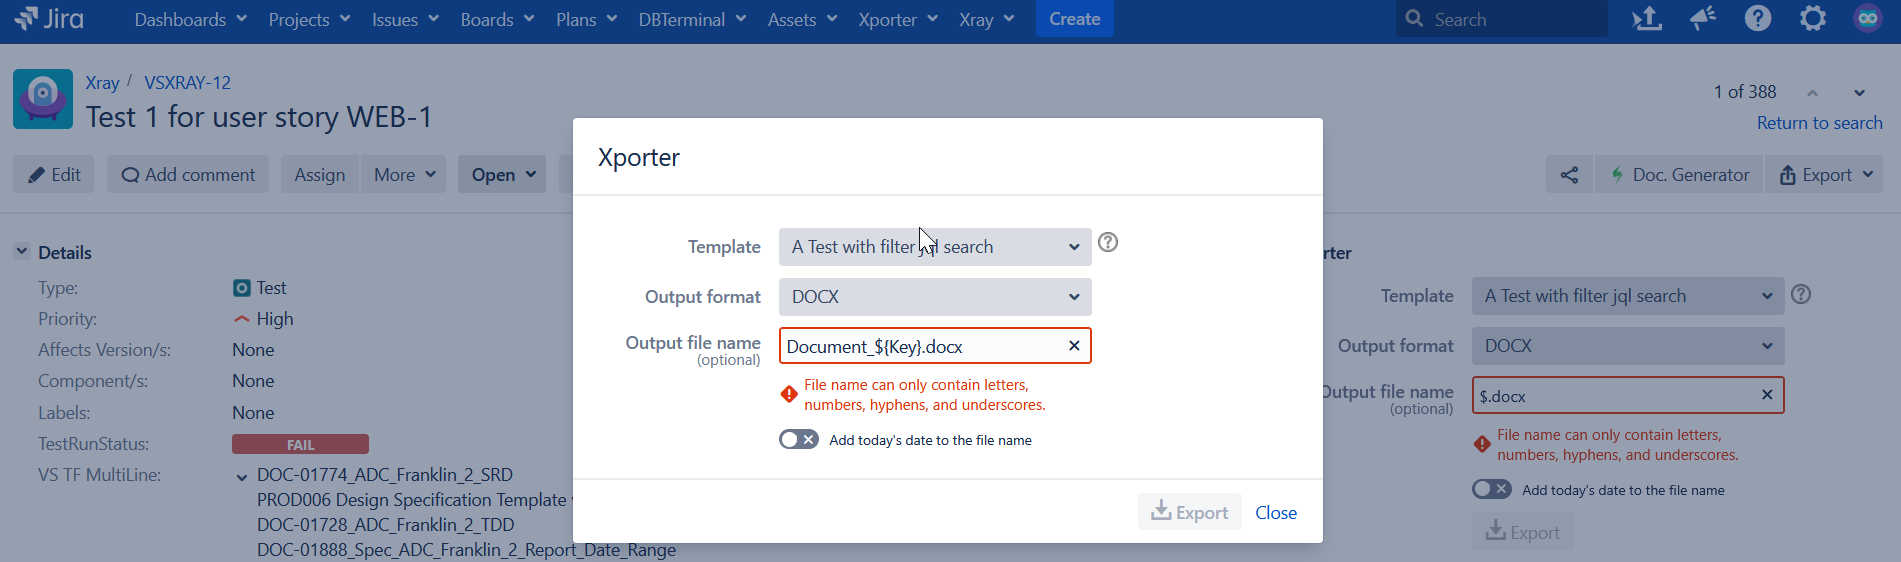Click the Test issue type icon
This screenshot has width=1901, height=562.
242,288
